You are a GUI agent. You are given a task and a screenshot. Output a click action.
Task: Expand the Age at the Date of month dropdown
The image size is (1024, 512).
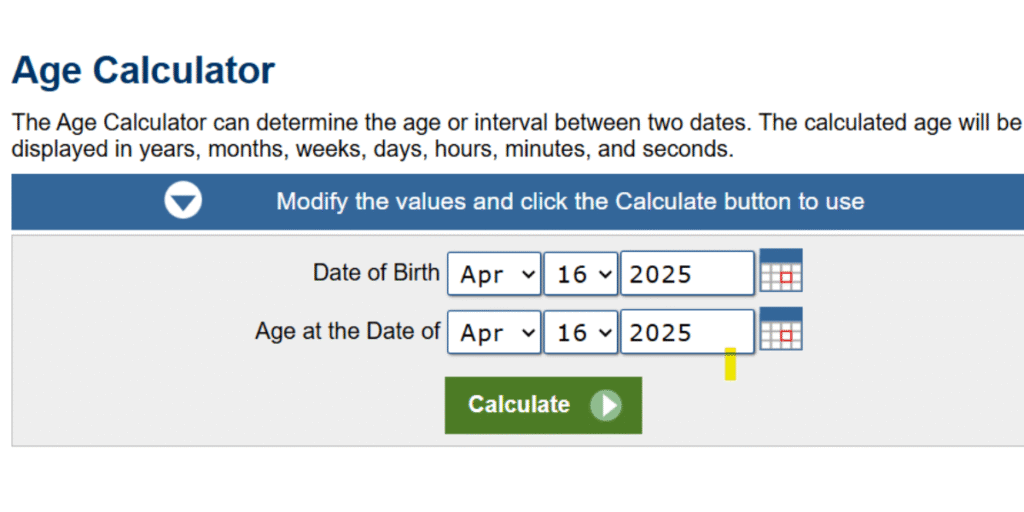tap(493, 332)
